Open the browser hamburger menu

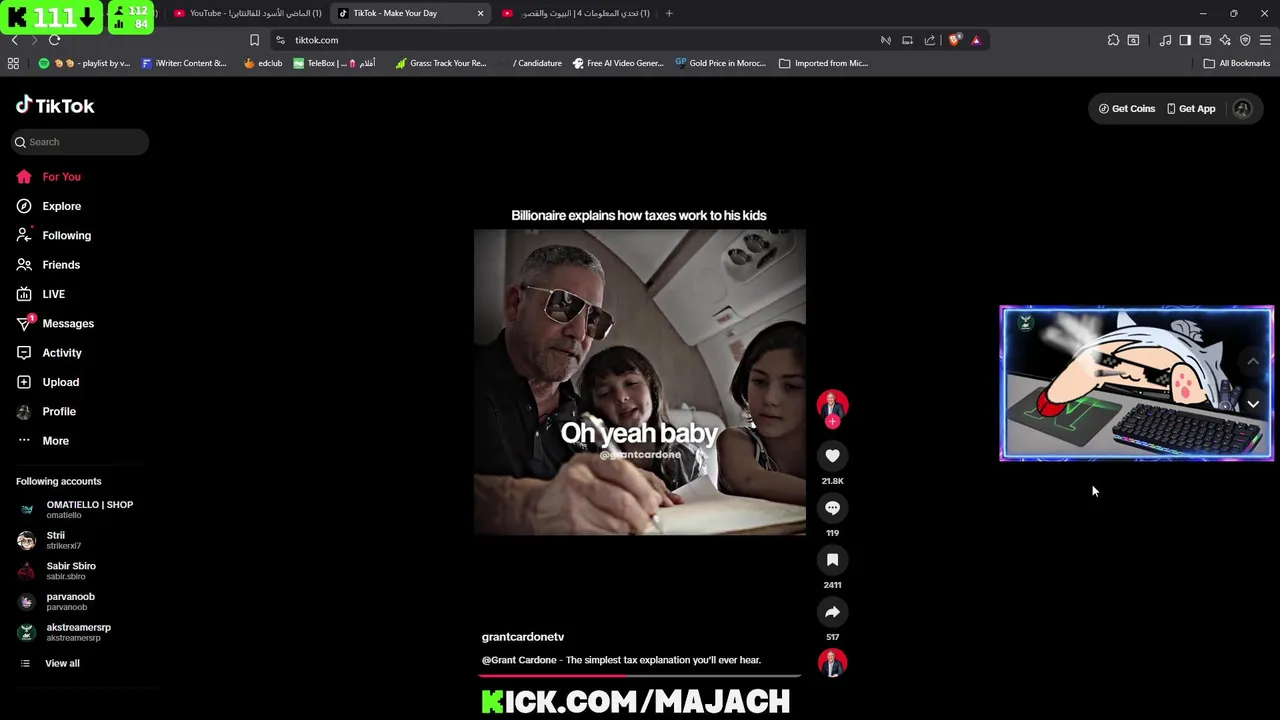(1265, 40)
